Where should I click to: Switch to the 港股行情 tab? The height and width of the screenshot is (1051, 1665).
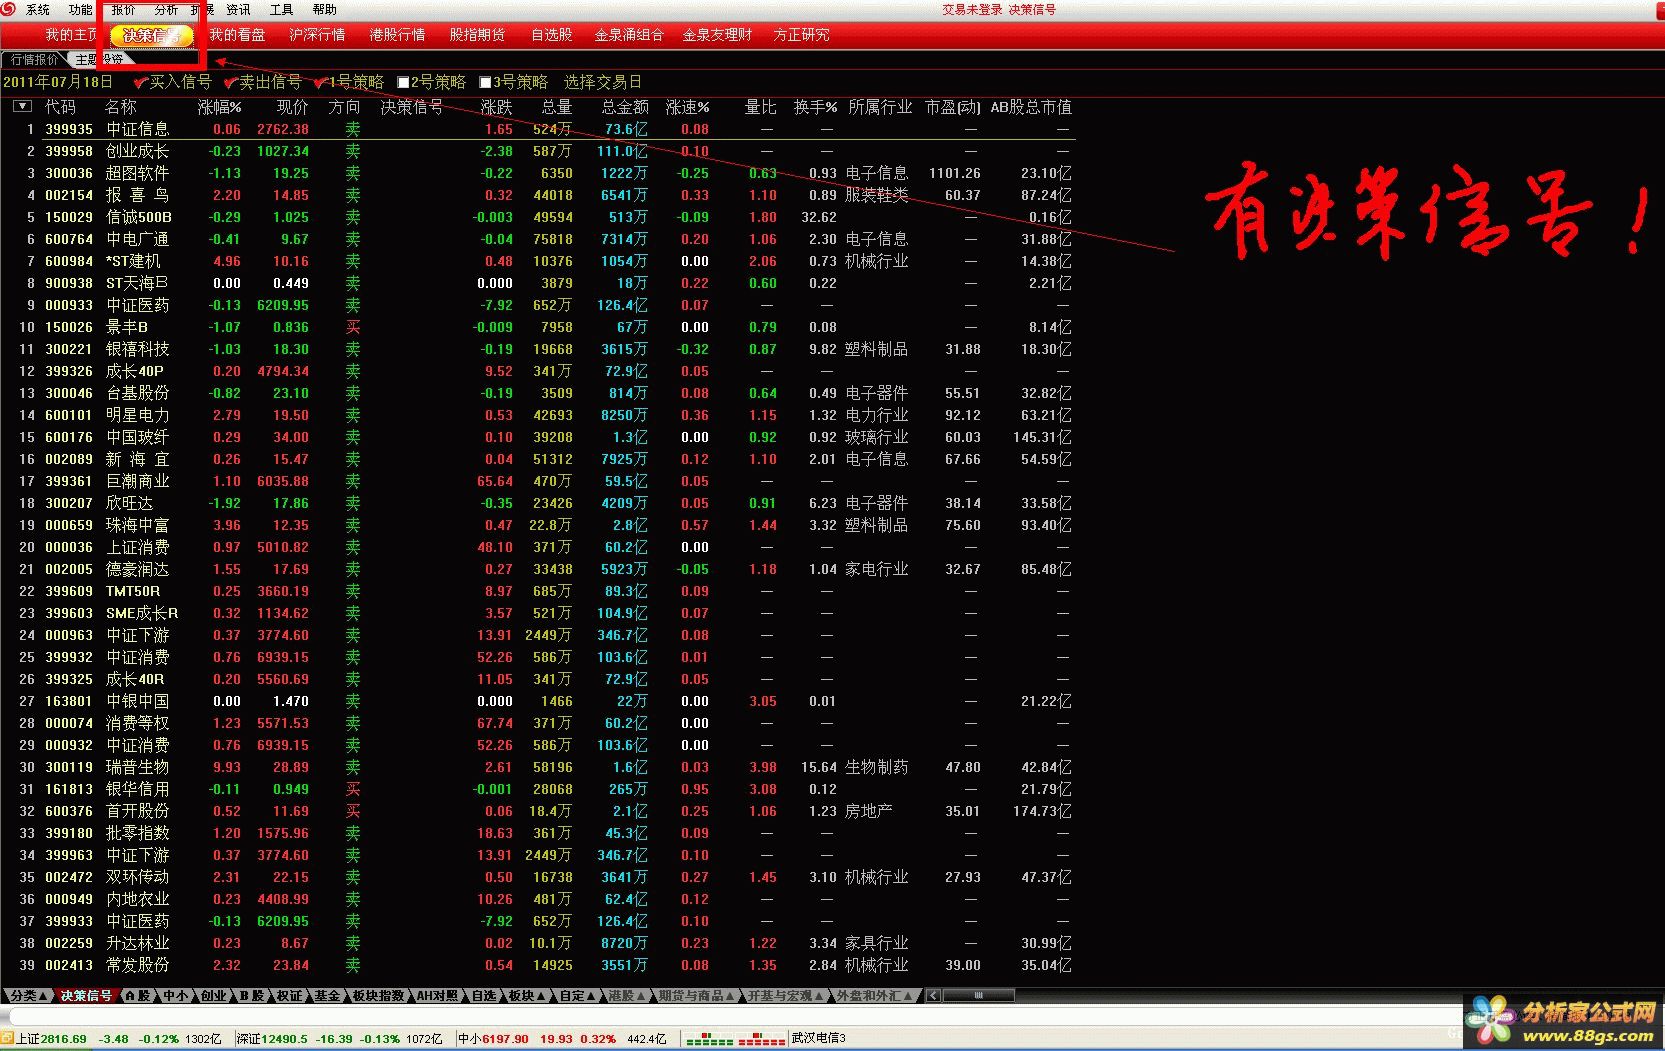[x=397, y=35]
